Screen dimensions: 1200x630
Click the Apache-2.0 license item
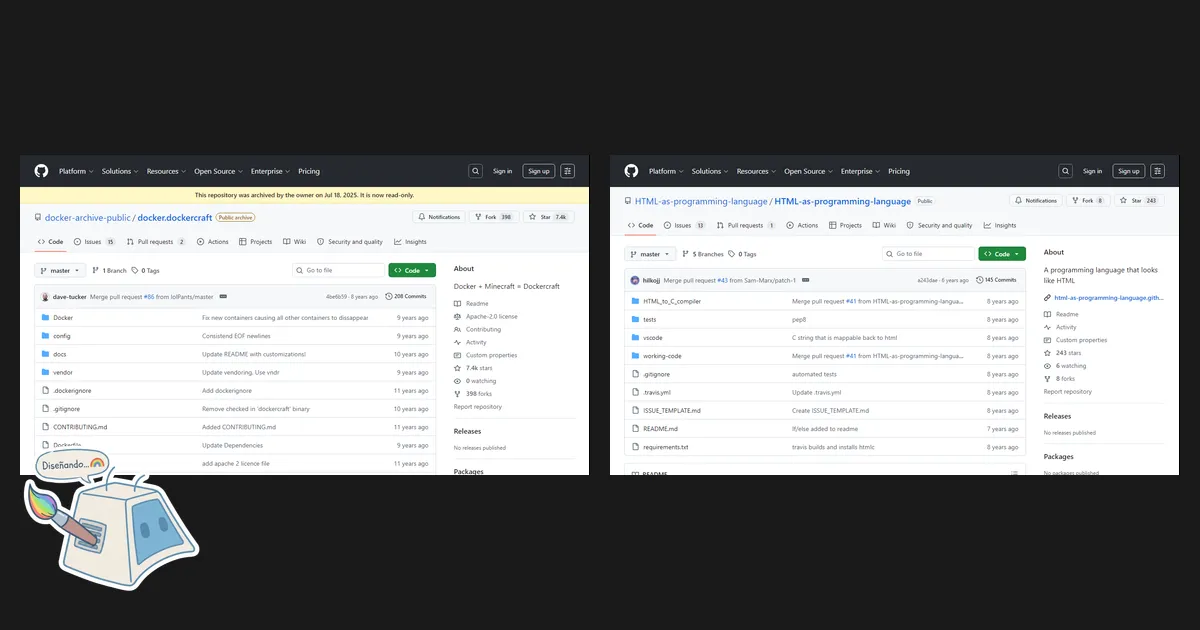pos(491,316)
